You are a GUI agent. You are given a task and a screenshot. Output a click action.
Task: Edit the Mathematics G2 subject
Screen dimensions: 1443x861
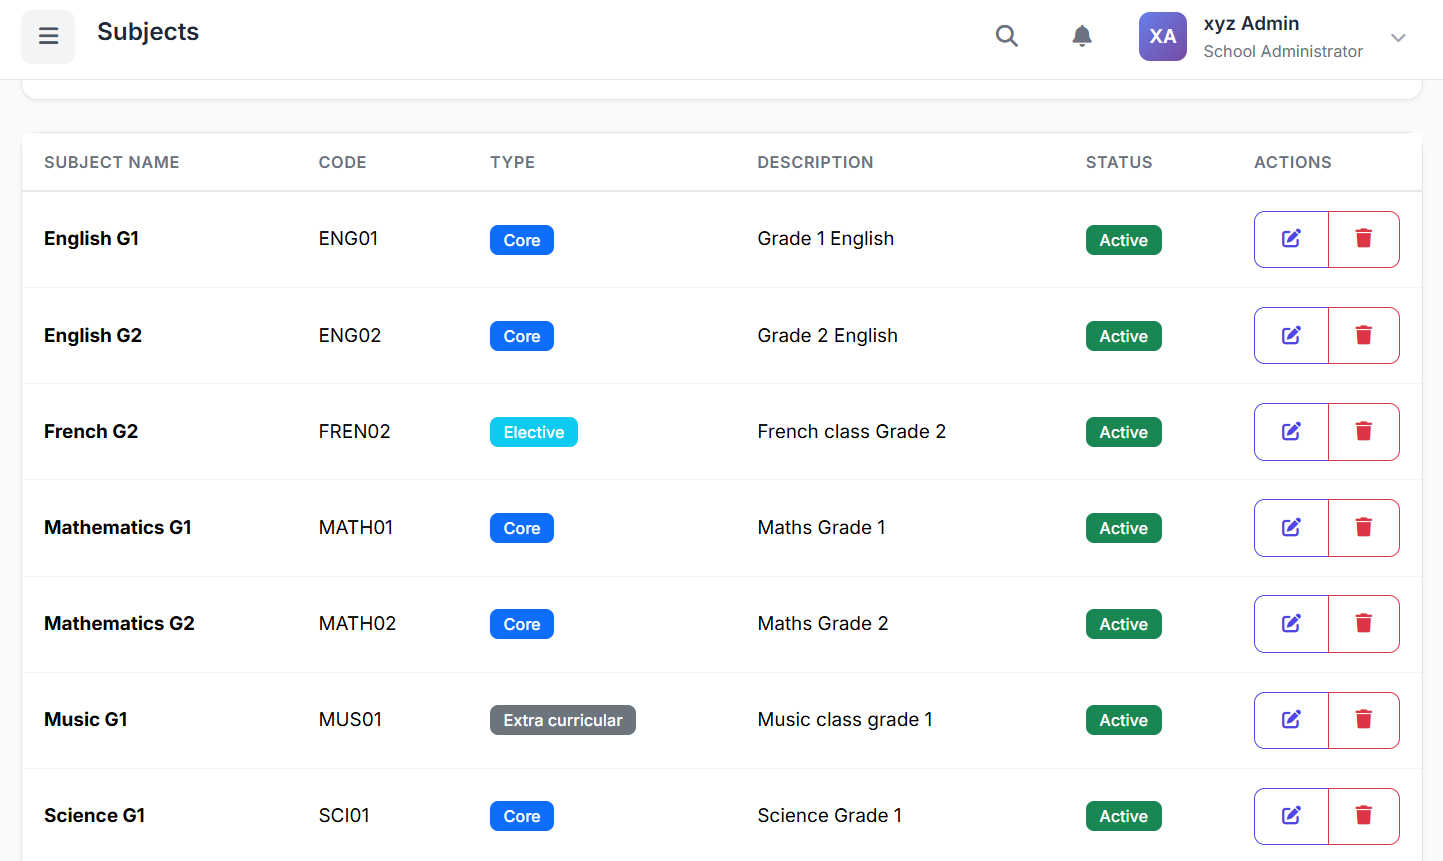(1291, 624)
